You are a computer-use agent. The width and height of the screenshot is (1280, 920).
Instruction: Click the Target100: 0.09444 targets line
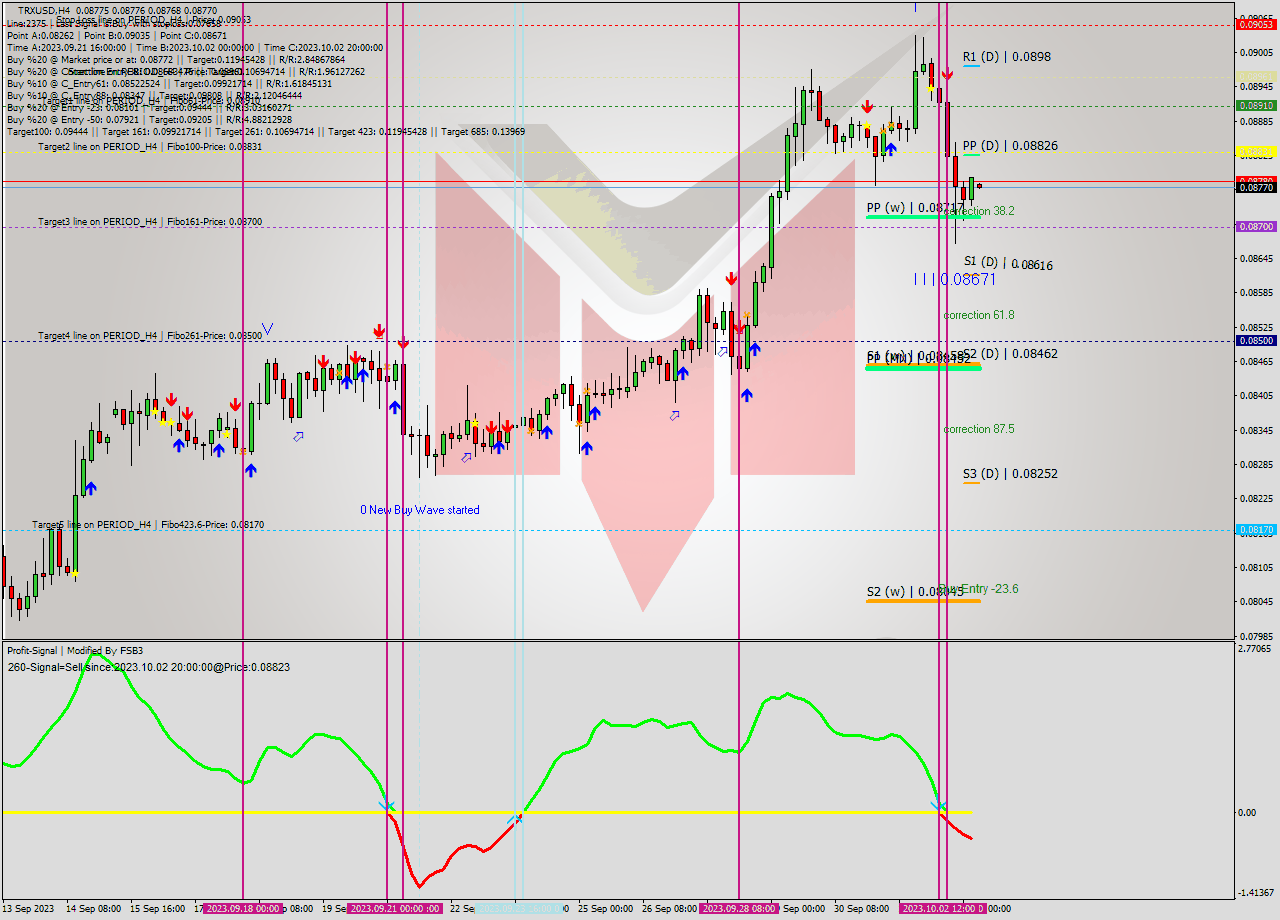265,131
